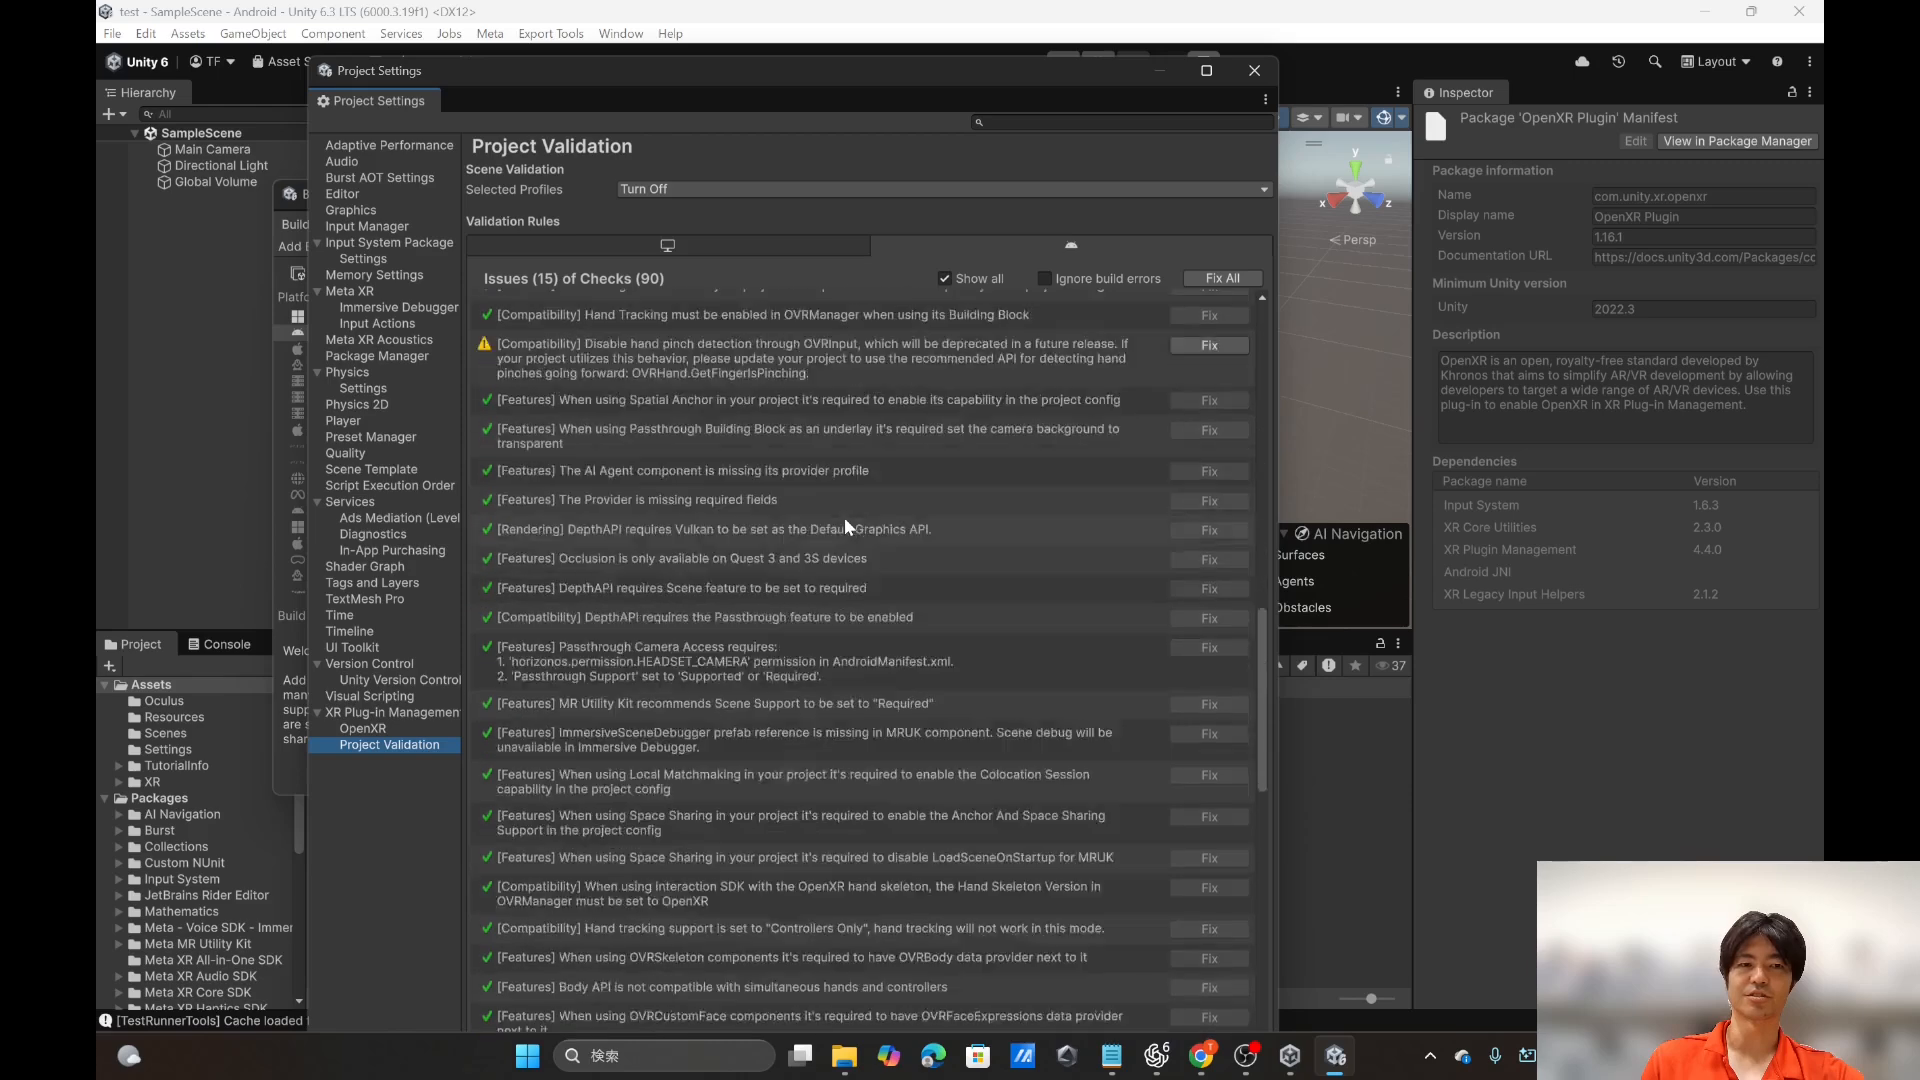Select Main Camera in the Hierarchy

click(x=212, y=149)
